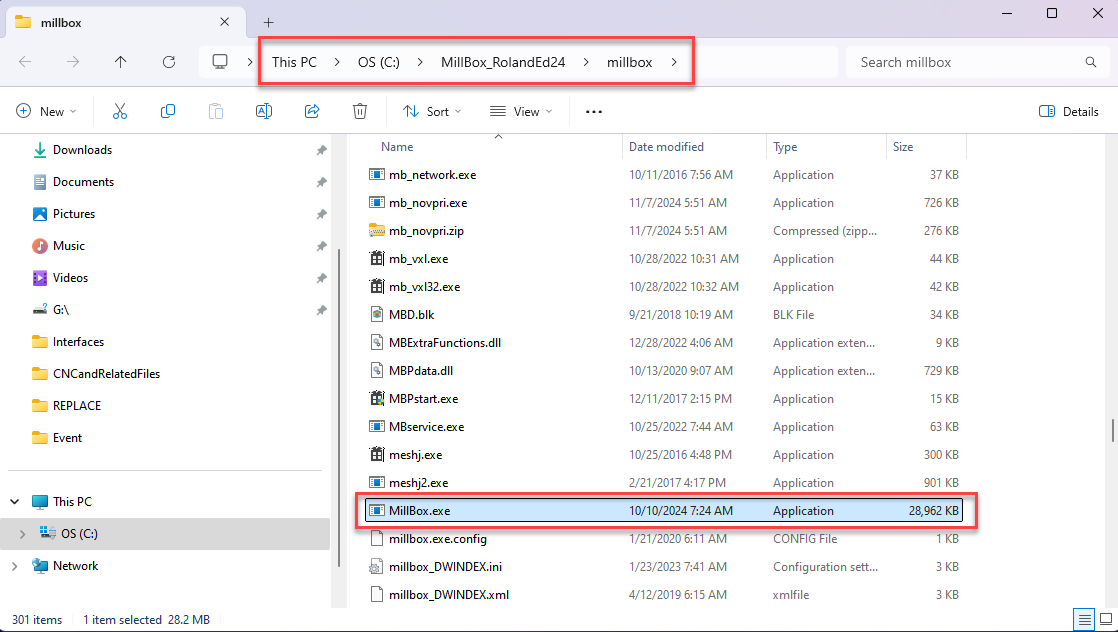Go up one folder level arrow
Screen dimensions: 1118x632
tap(120, 62)
